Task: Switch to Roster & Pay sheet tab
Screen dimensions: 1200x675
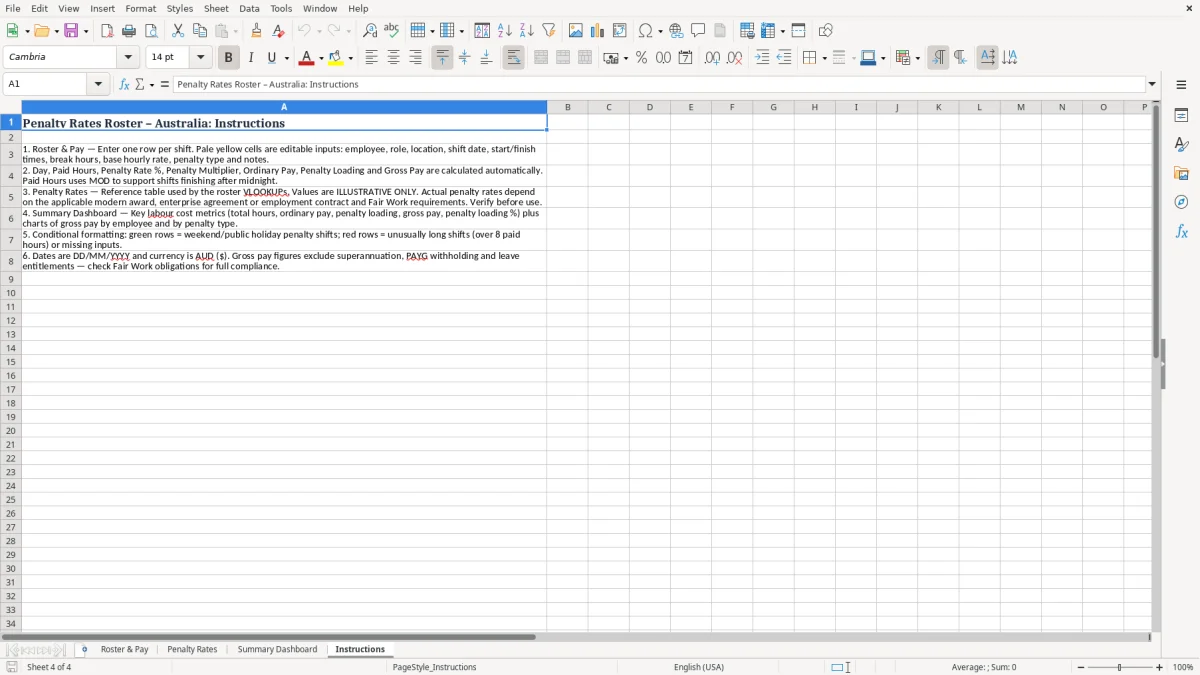Action: (x=124, y=650)
